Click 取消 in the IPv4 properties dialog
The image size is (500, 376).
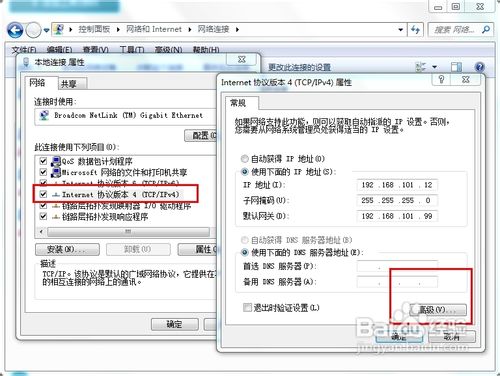(452, 337)
